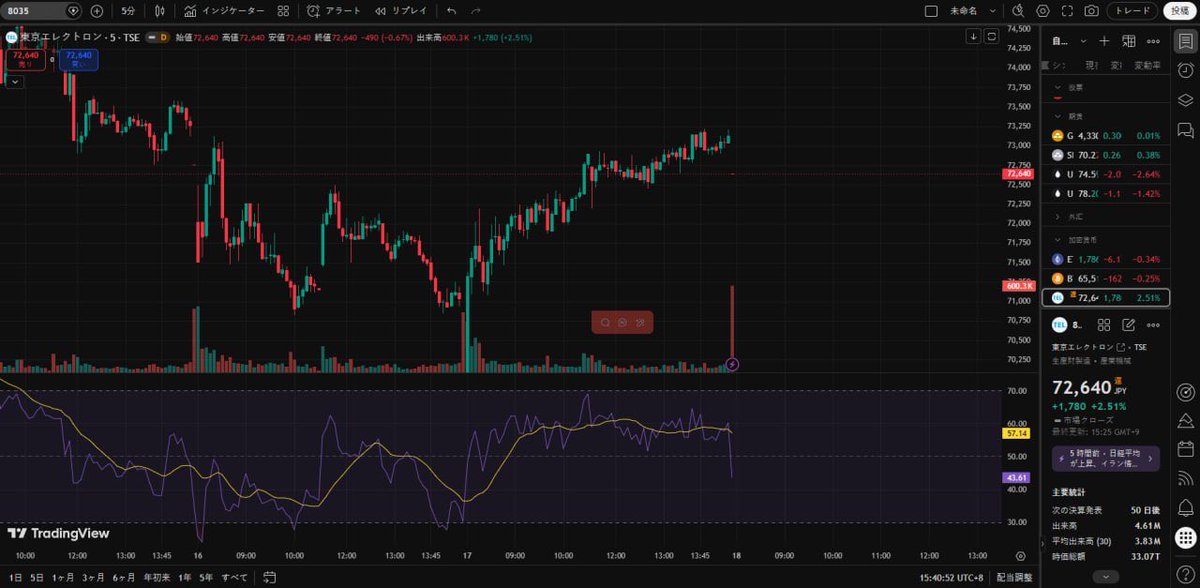1200x588 pixels.
Task: Open the chats sidebar icon
Action: point(1186,129)
